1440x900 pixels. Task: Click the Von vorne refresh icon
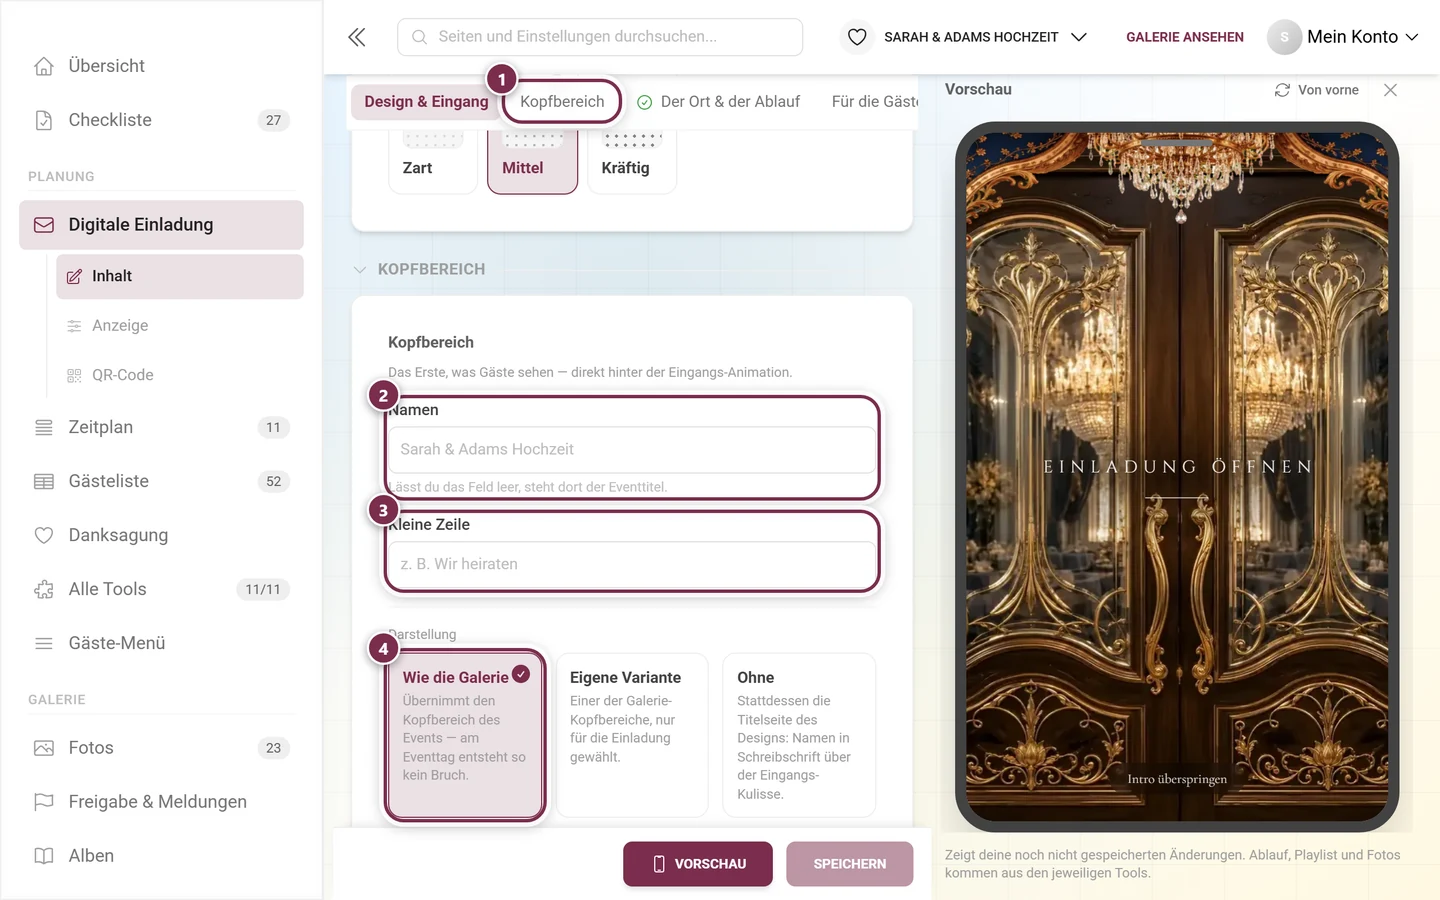pyautogui.click(x=1282, y=90)
